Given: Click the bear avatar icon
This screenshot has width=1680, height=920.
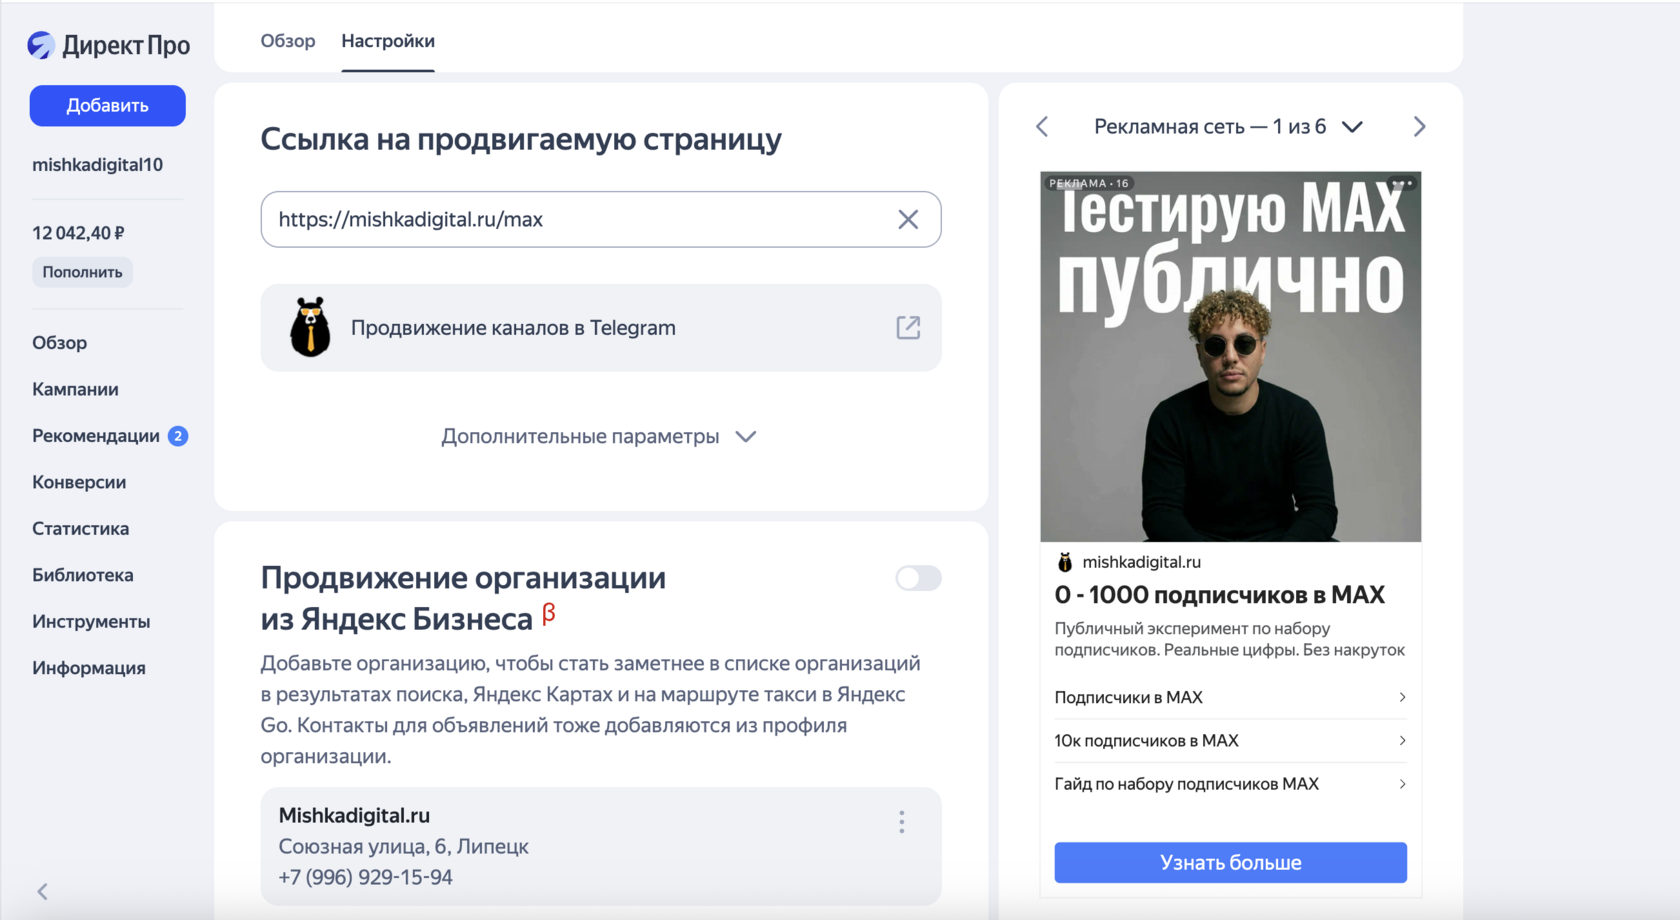Looking at the screenshot, I should point(310,328).
